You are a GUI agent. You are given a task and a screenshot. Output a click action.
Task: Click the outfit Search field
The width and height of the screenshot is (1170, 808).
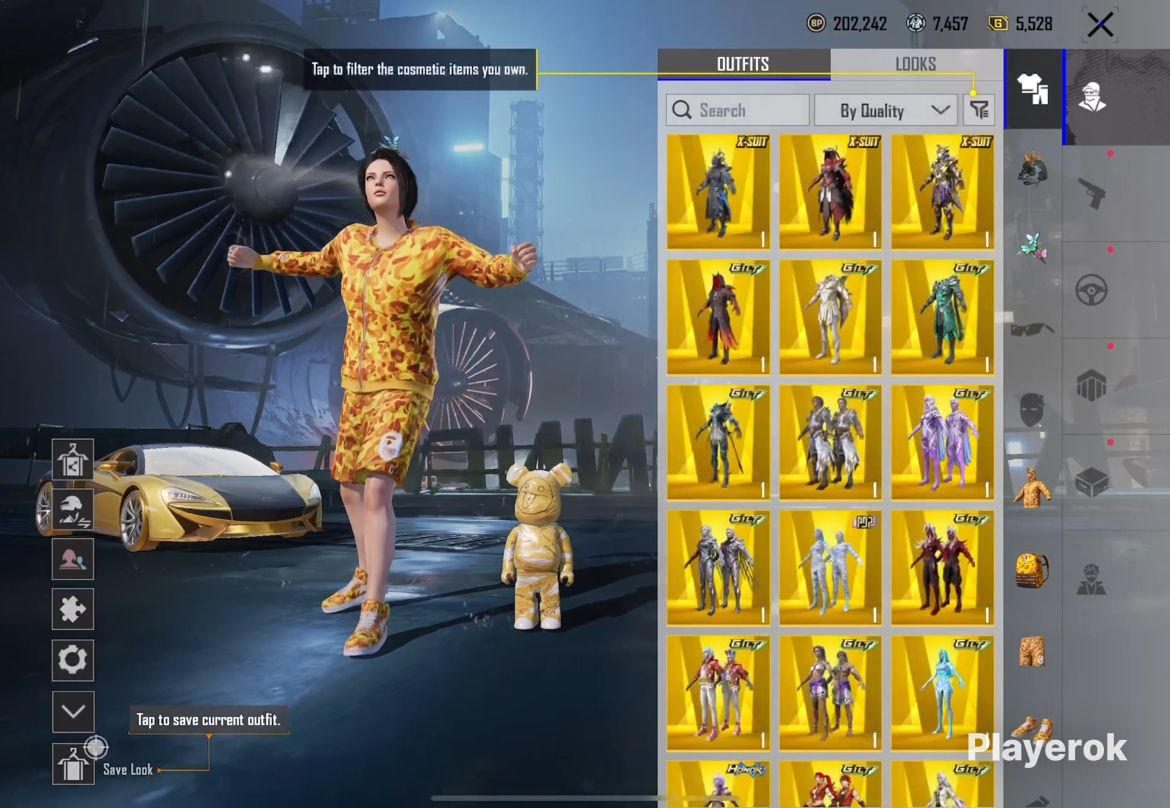[x=737, y=110]
